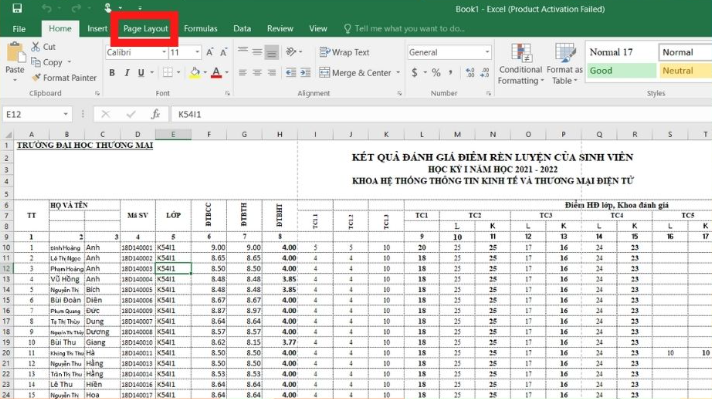
Task: Open underline style dropdown arrow
Action: coord(152,72)
